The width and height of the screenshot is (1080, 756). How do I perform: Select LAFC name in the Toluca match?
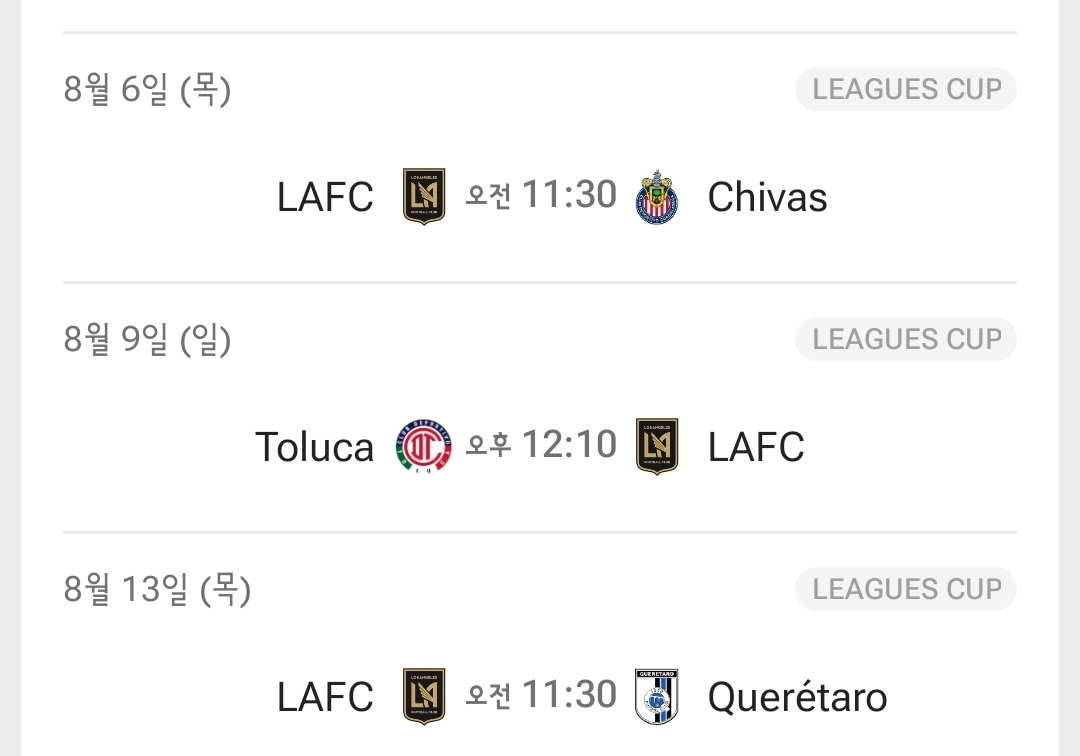756,446
